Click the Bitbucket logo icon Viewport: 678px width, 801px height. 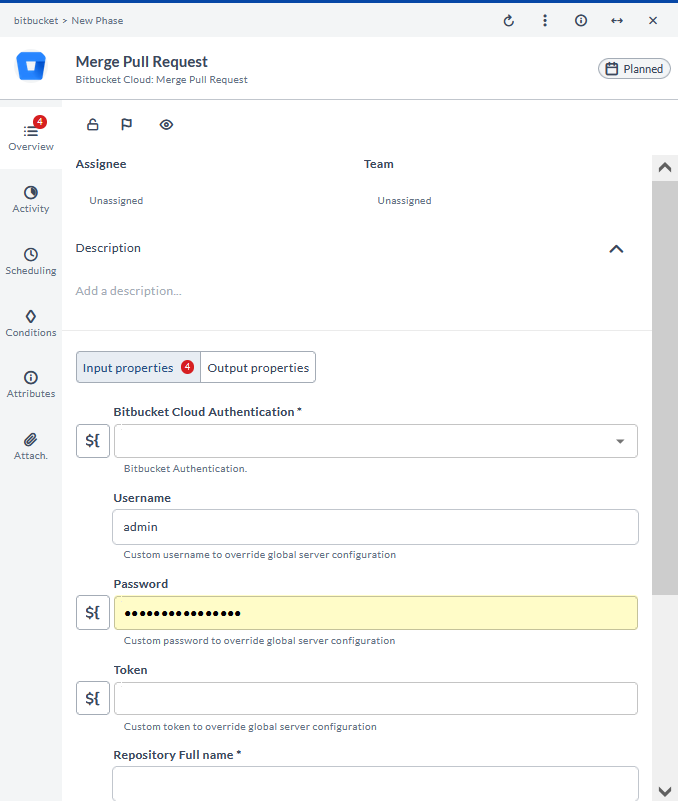(31, 67)
